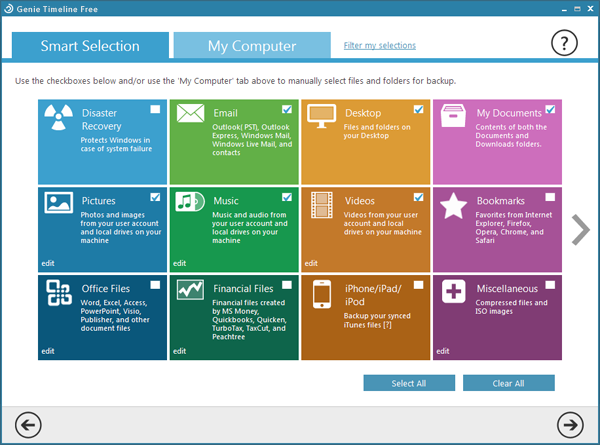Click the Disaster Recovery tile title

tap(101, 119)
